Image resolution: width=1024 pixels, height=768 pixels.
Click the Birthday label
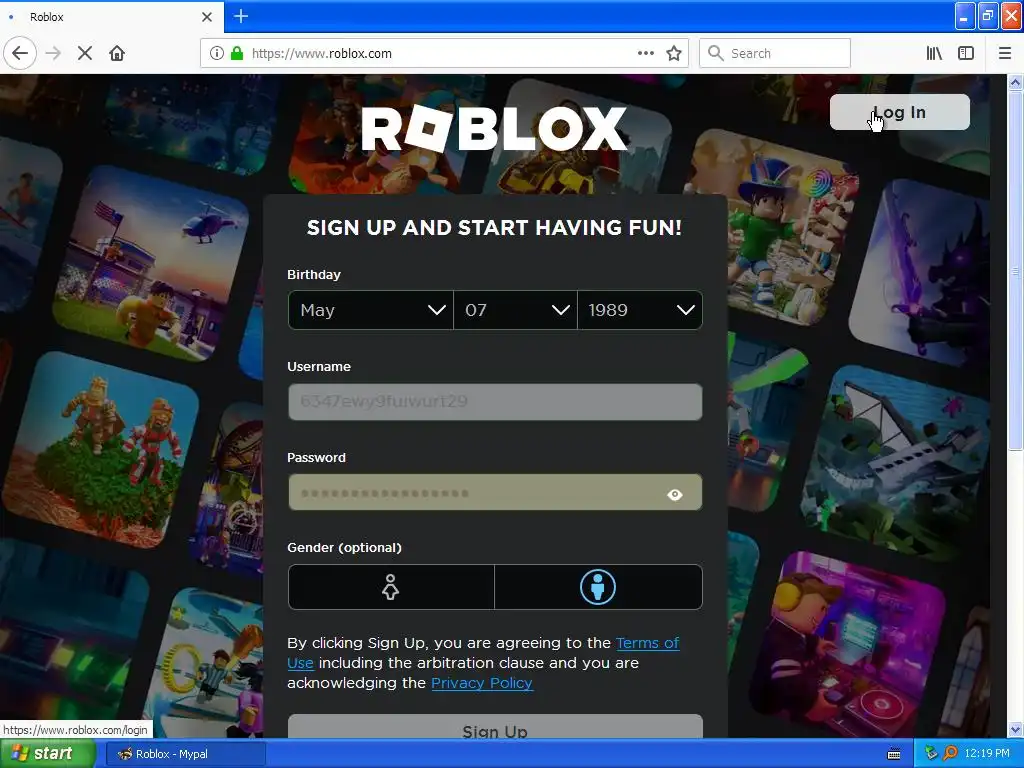pos(314,275)
